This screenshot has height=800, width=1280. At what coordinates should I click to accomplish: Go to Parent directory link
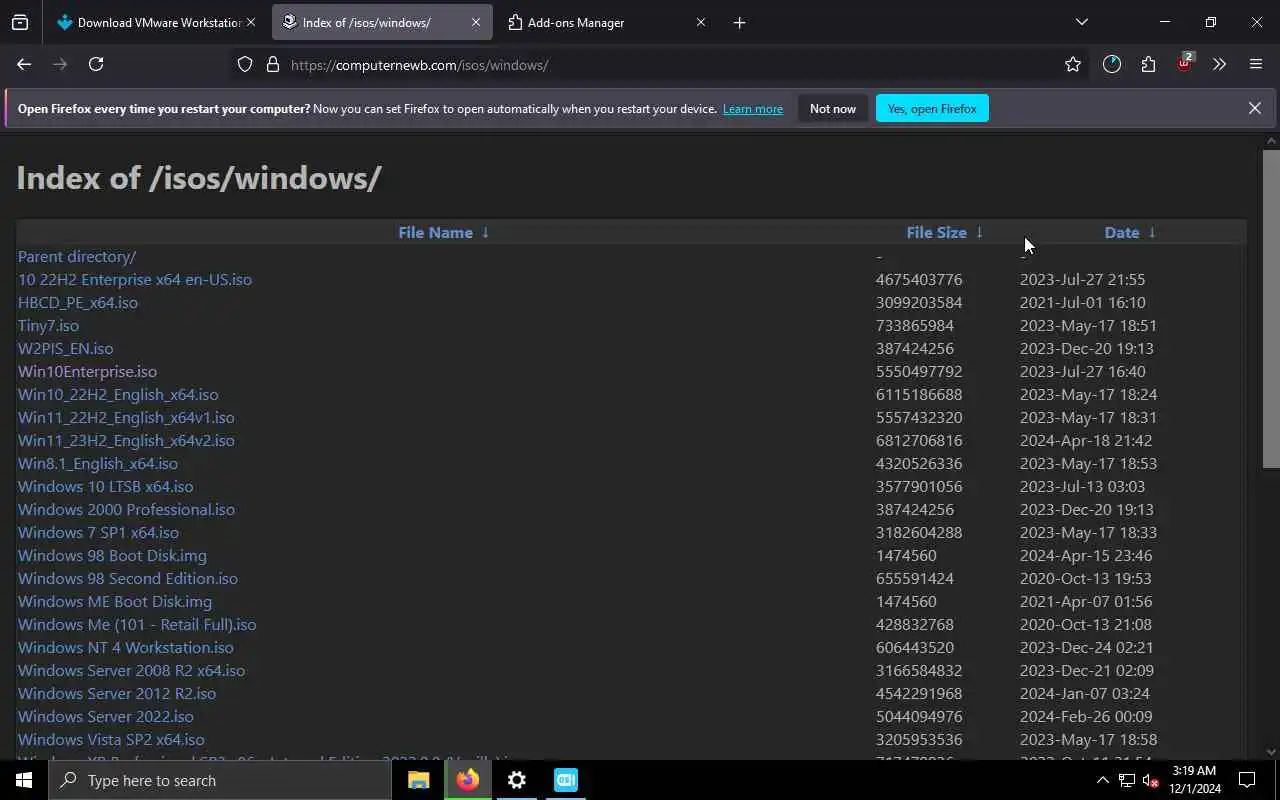pos(77,256)
